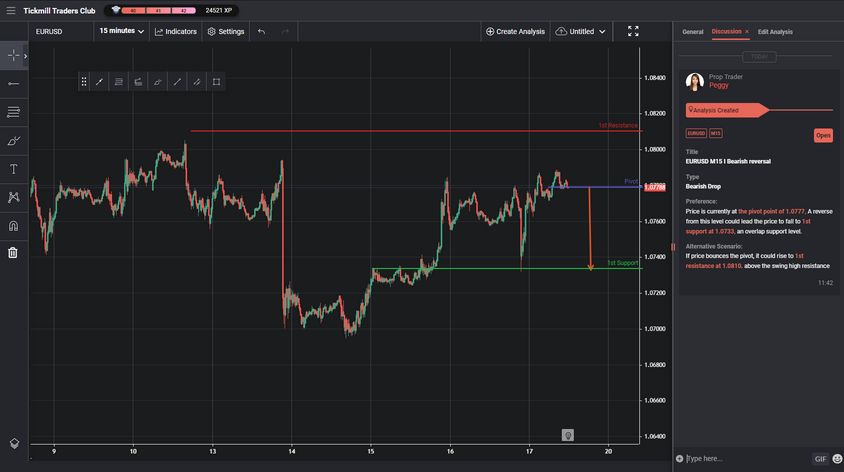Click the 1st Support line label

622,263
